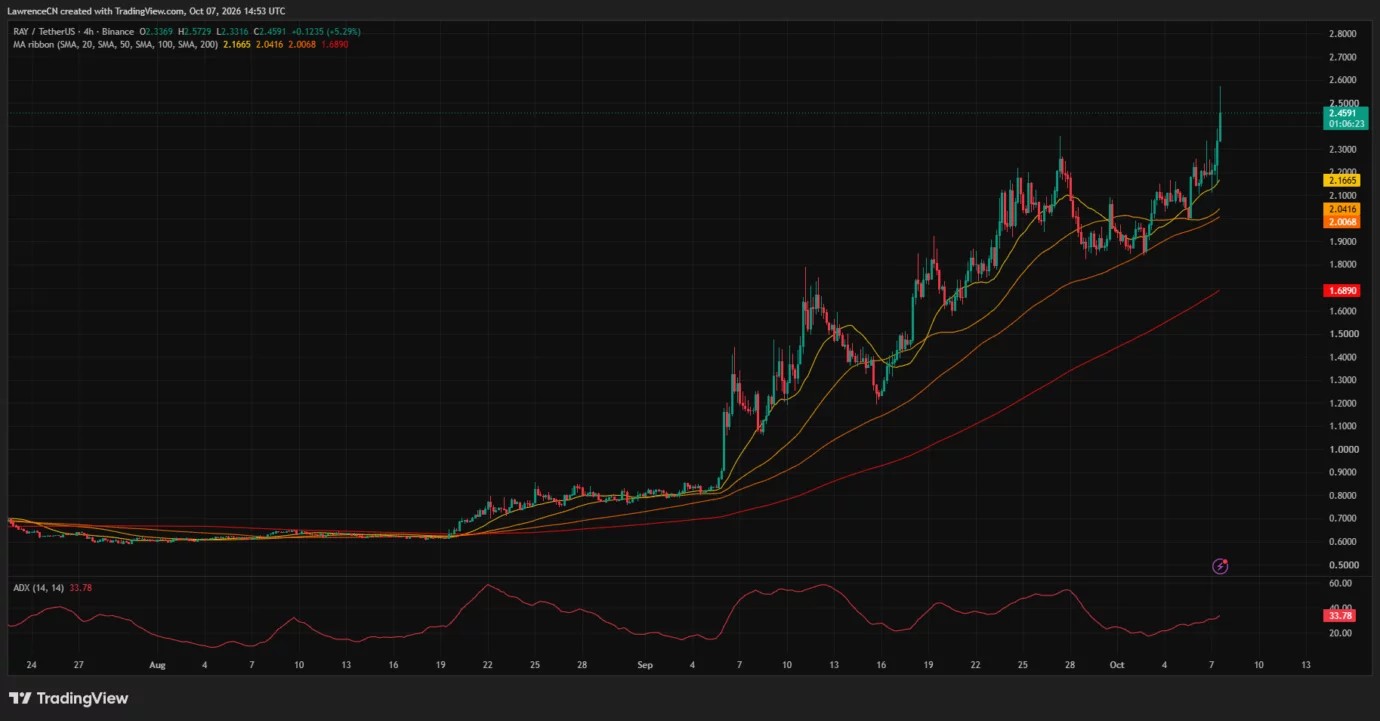The width and height of the screenshot is (1380, 721).
Task: Click the 0.5000 price scale tick
Action: 1342,565
